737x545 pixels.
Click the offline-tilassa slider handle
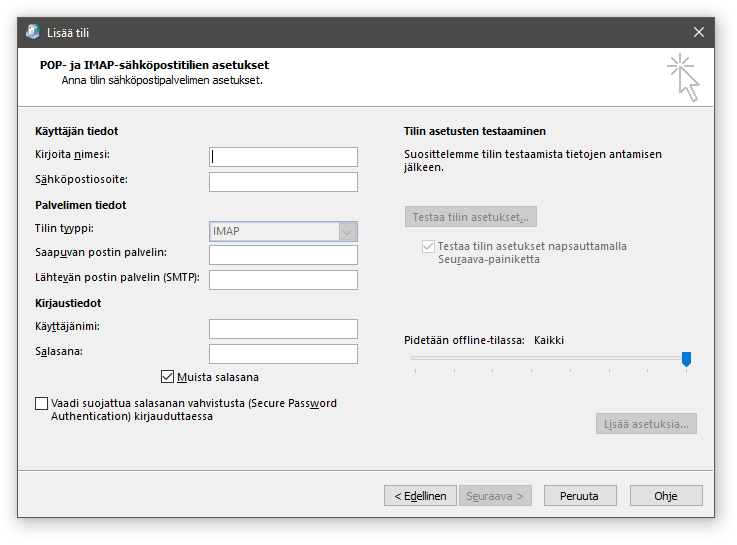click(686, 359)
